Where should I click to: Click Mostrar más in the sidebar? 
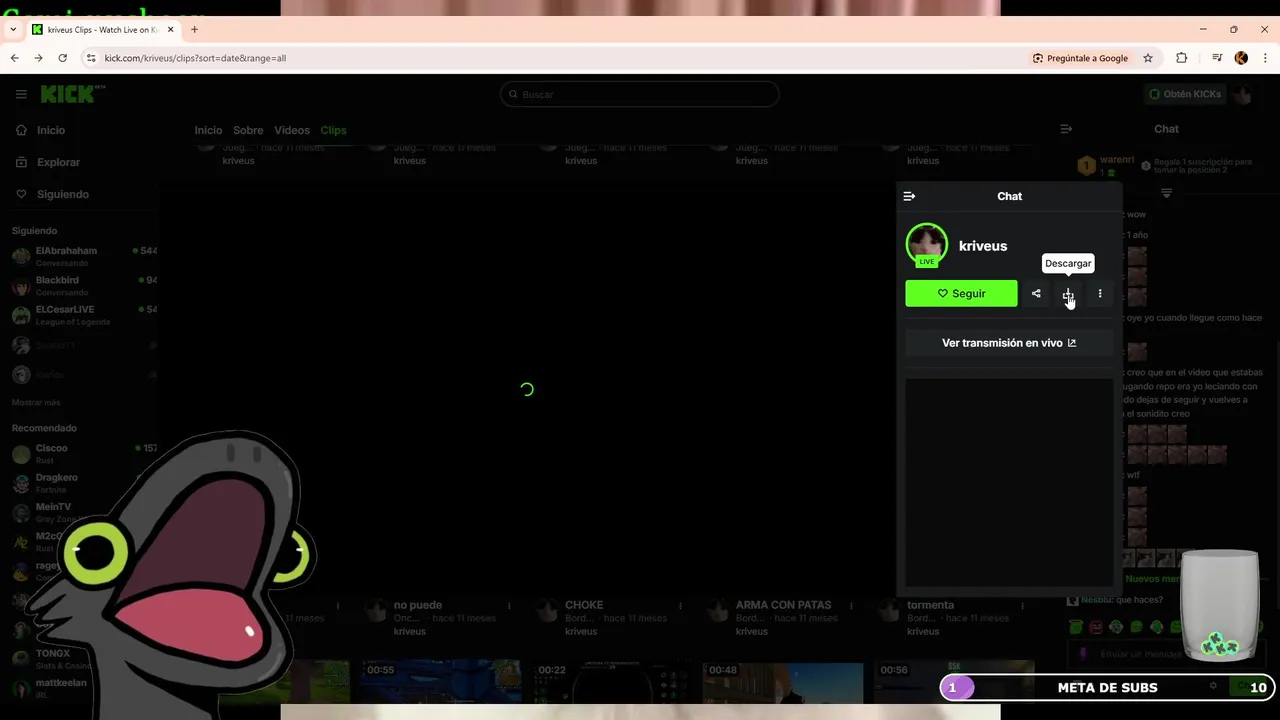[36, 402]
